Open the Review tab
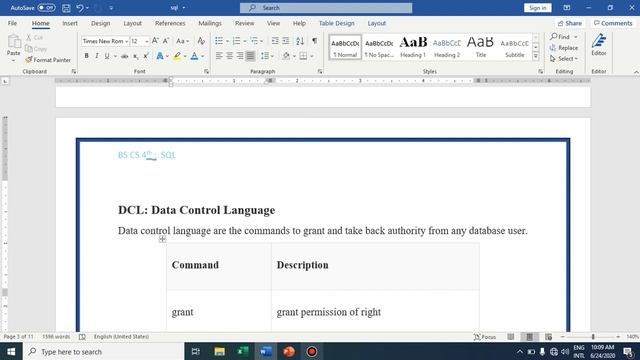Image resolution: width=640 pixels, height=360 pixels. pyautogui.click(x=244, y=23)
